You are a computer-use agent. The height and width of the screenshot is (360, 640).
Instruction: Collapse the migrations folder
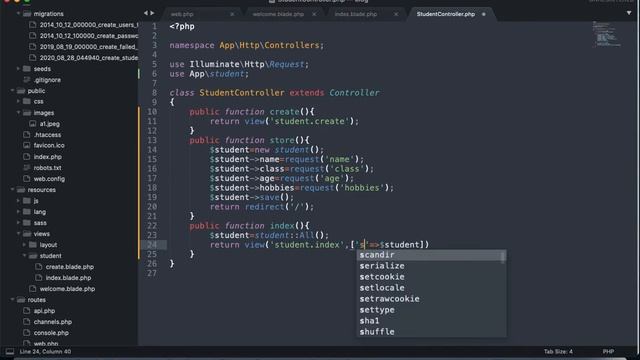pos(18,13)
